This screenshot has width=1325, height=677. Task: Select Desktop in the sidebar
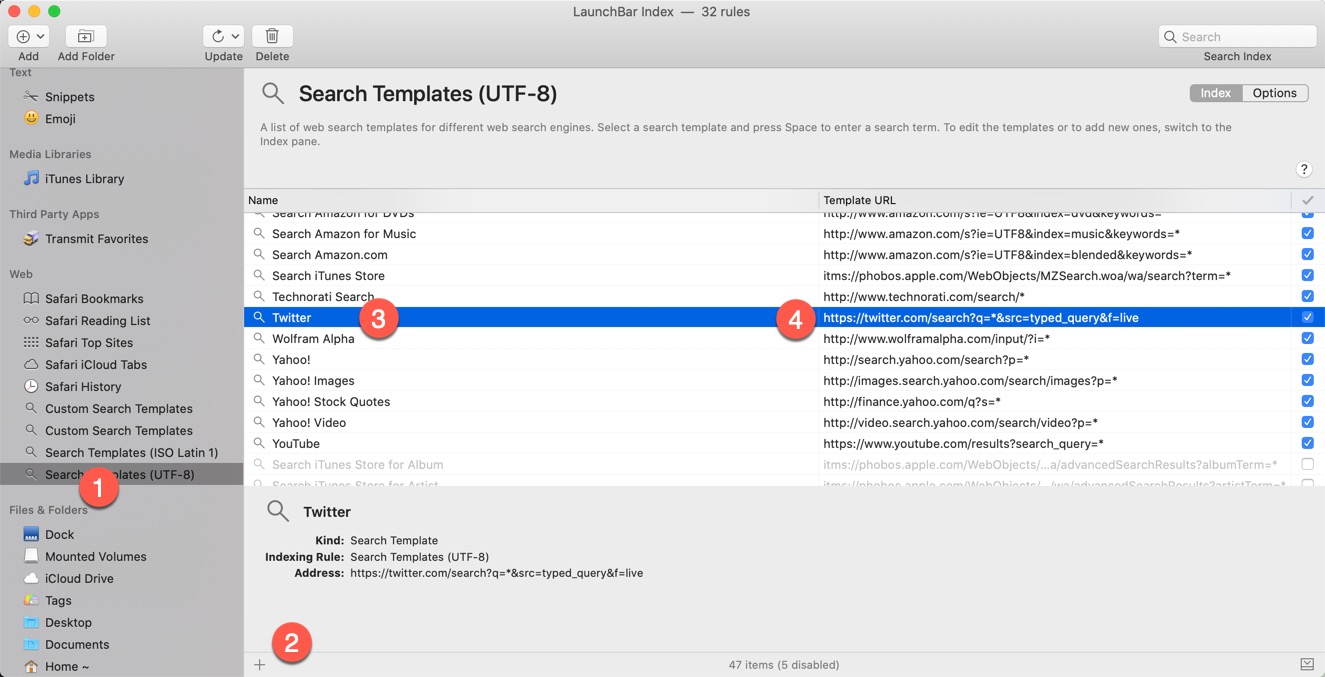click(121, 623)
